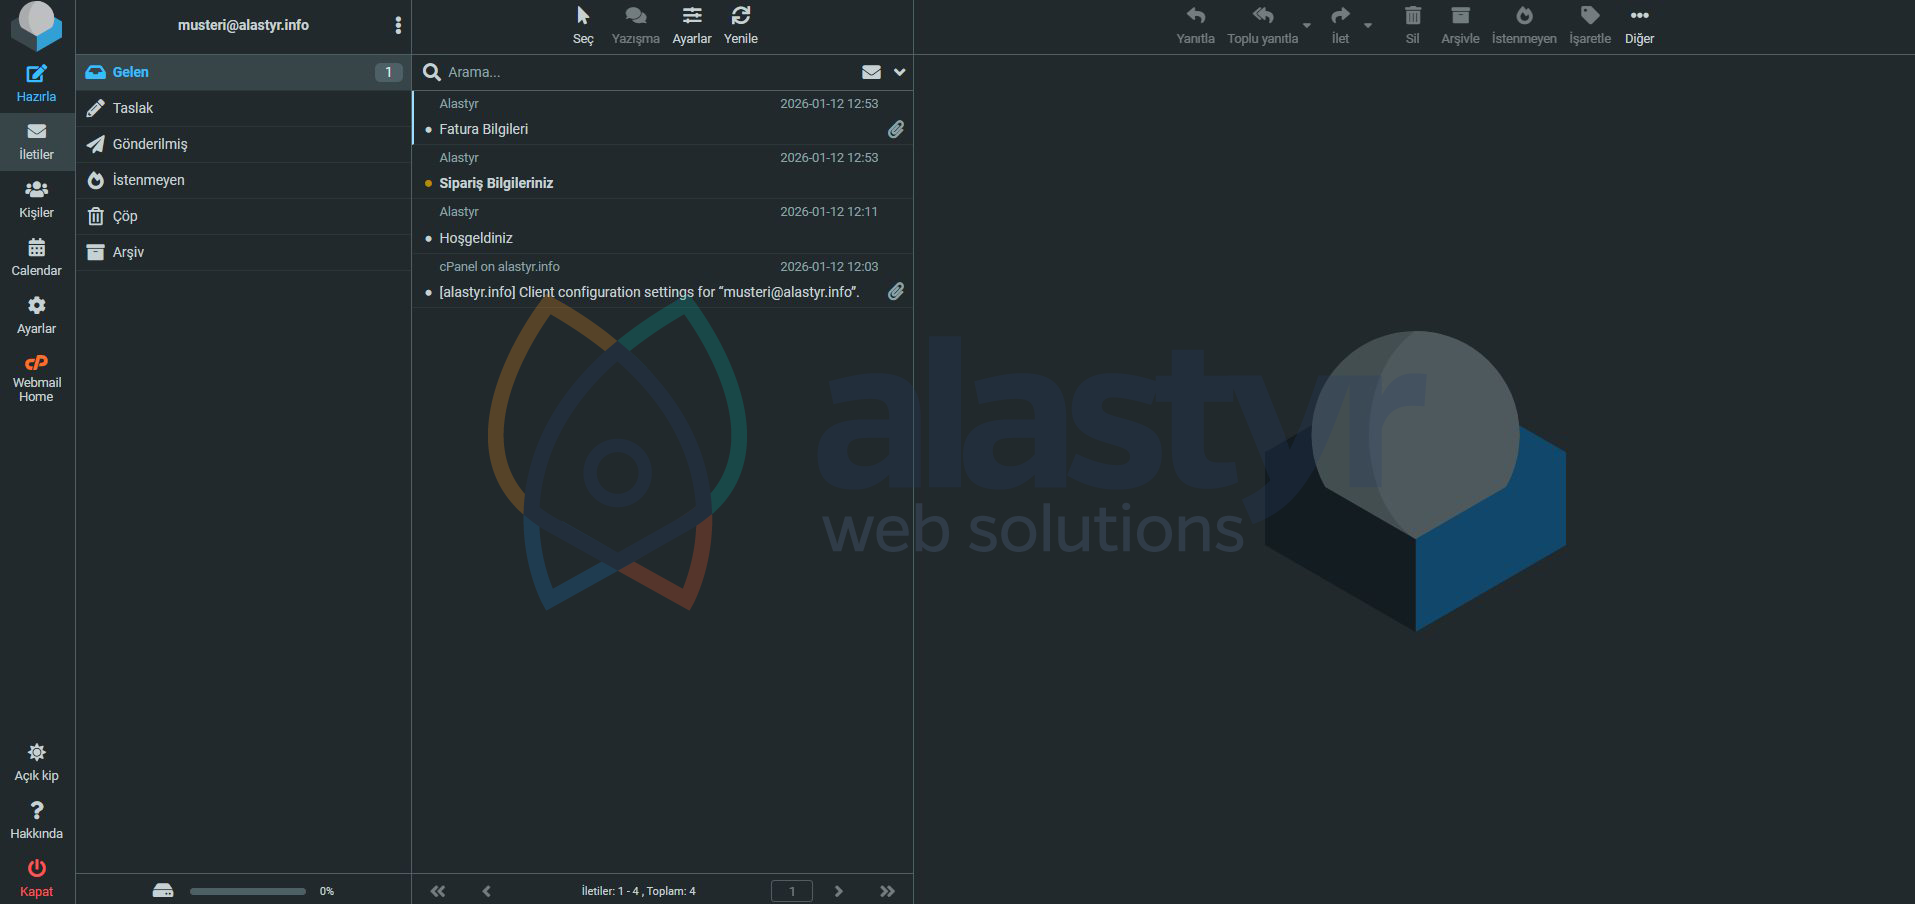This screenshot has width=1915, height=904.
Task: Open account three-dot menu
Action: click(x=398, y=25)
